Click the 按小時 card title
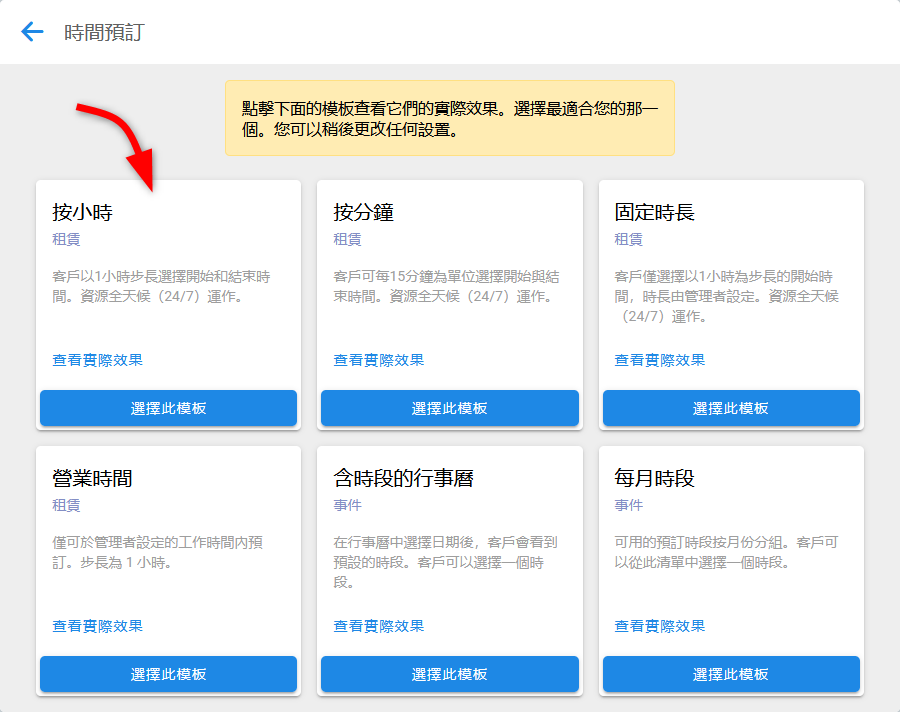 (82, 212)
